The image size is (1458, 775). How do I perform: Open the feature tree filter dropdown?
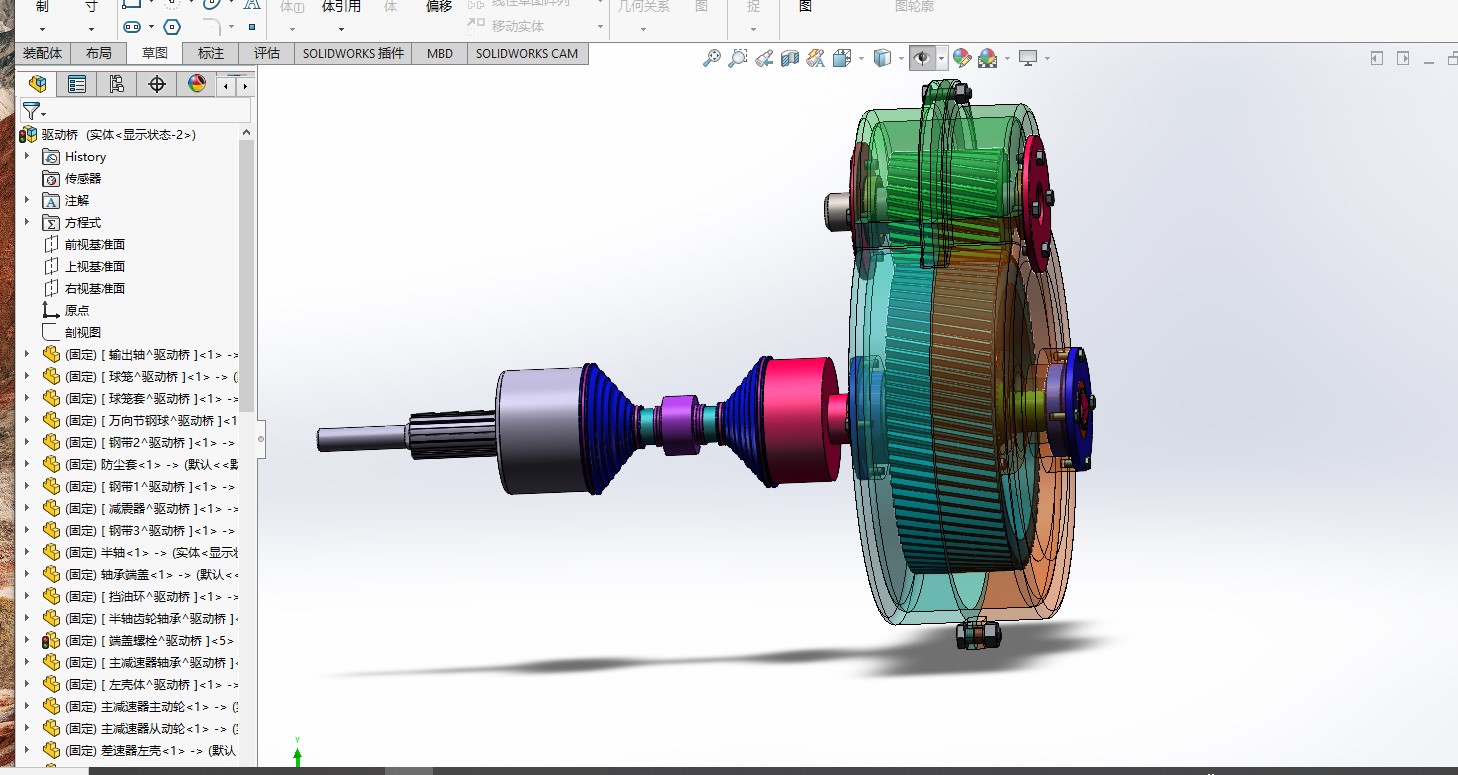pos(35,111)
